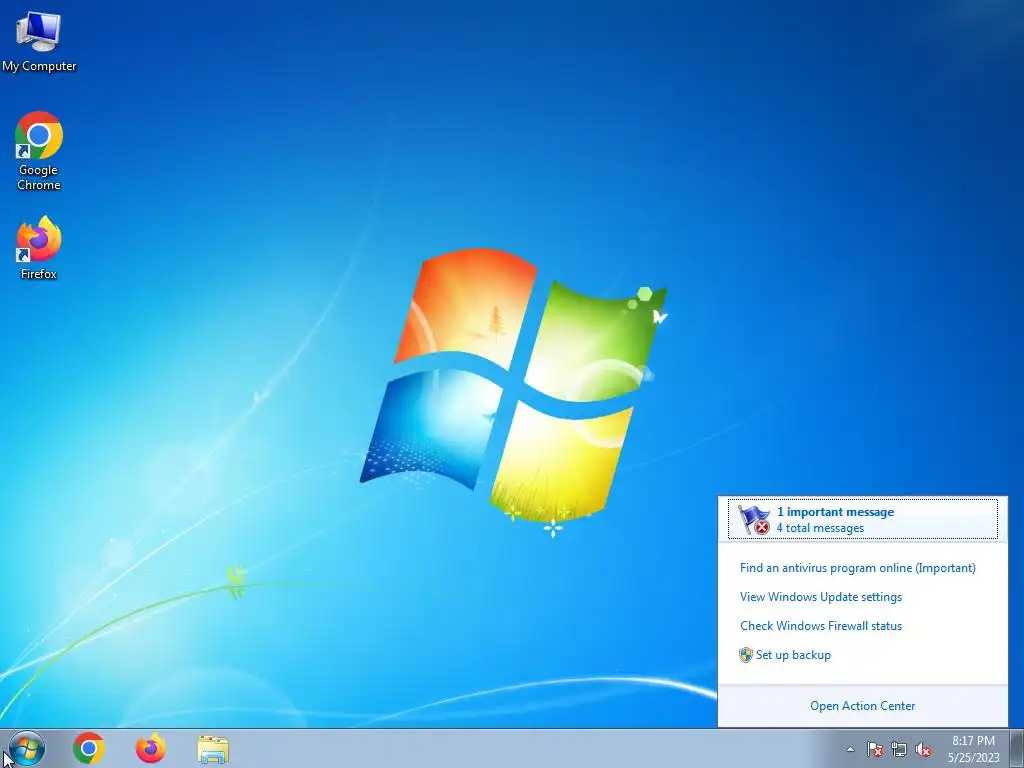This screenshot has height=768, width=1024.
Task: Click the muted volume tray icon
Action: tap(923, 749)
